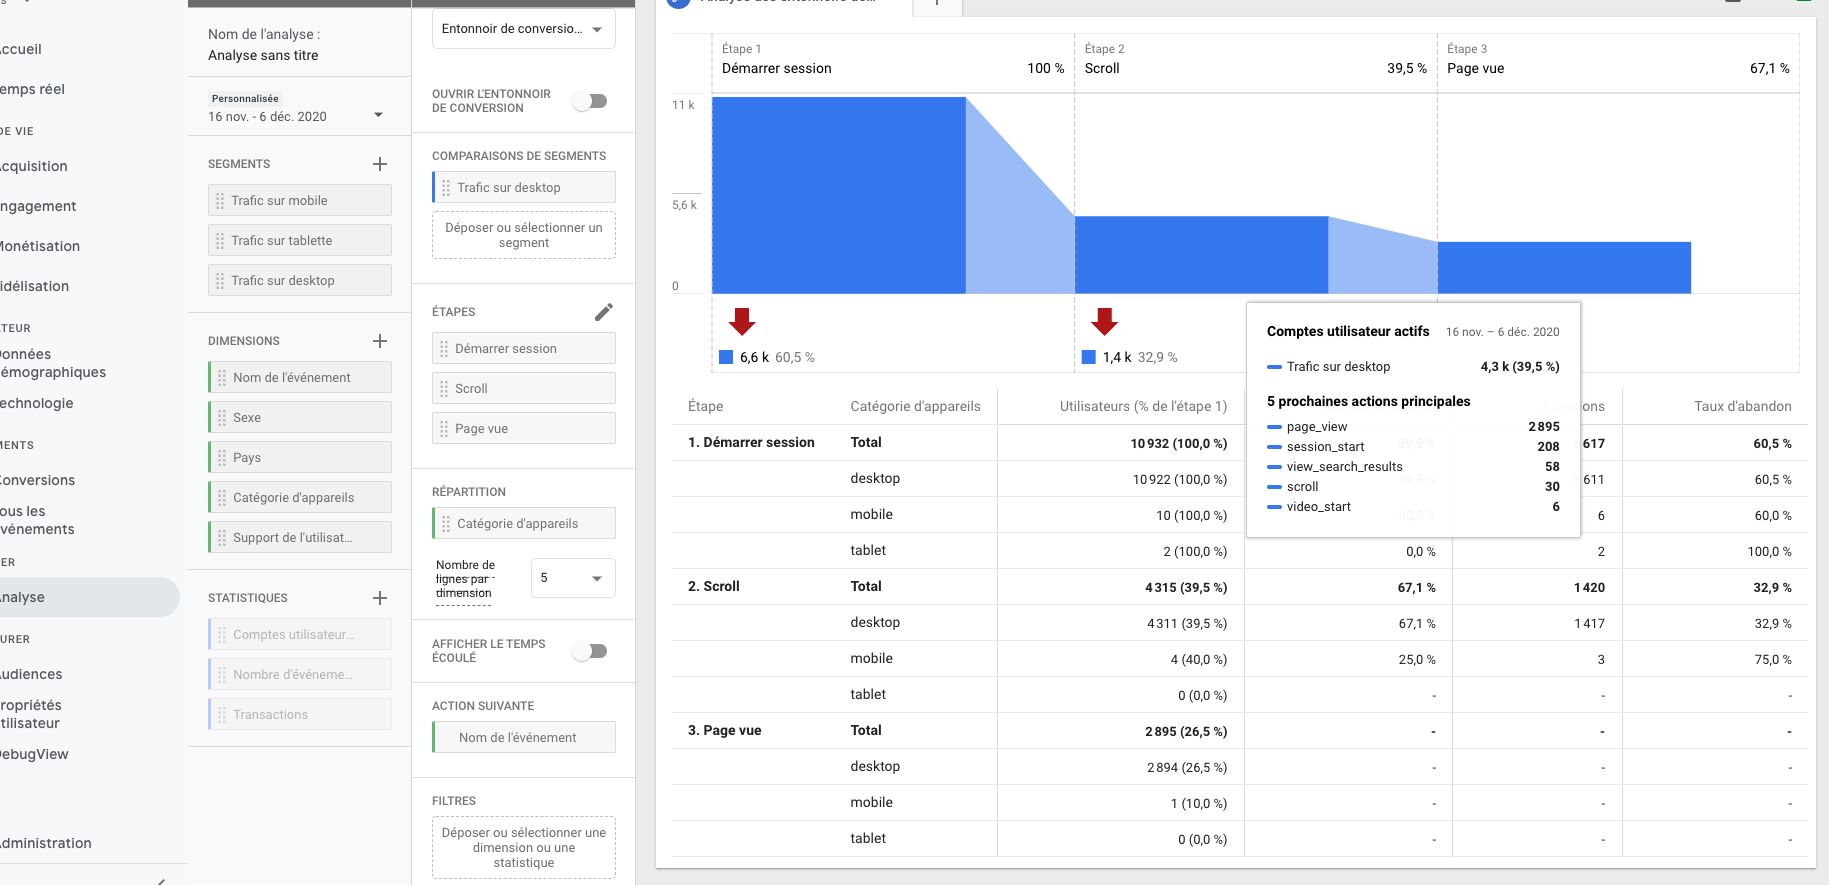
Task: Open the Entonnoir de conversion technique dropdown
Action: (524, 29)
